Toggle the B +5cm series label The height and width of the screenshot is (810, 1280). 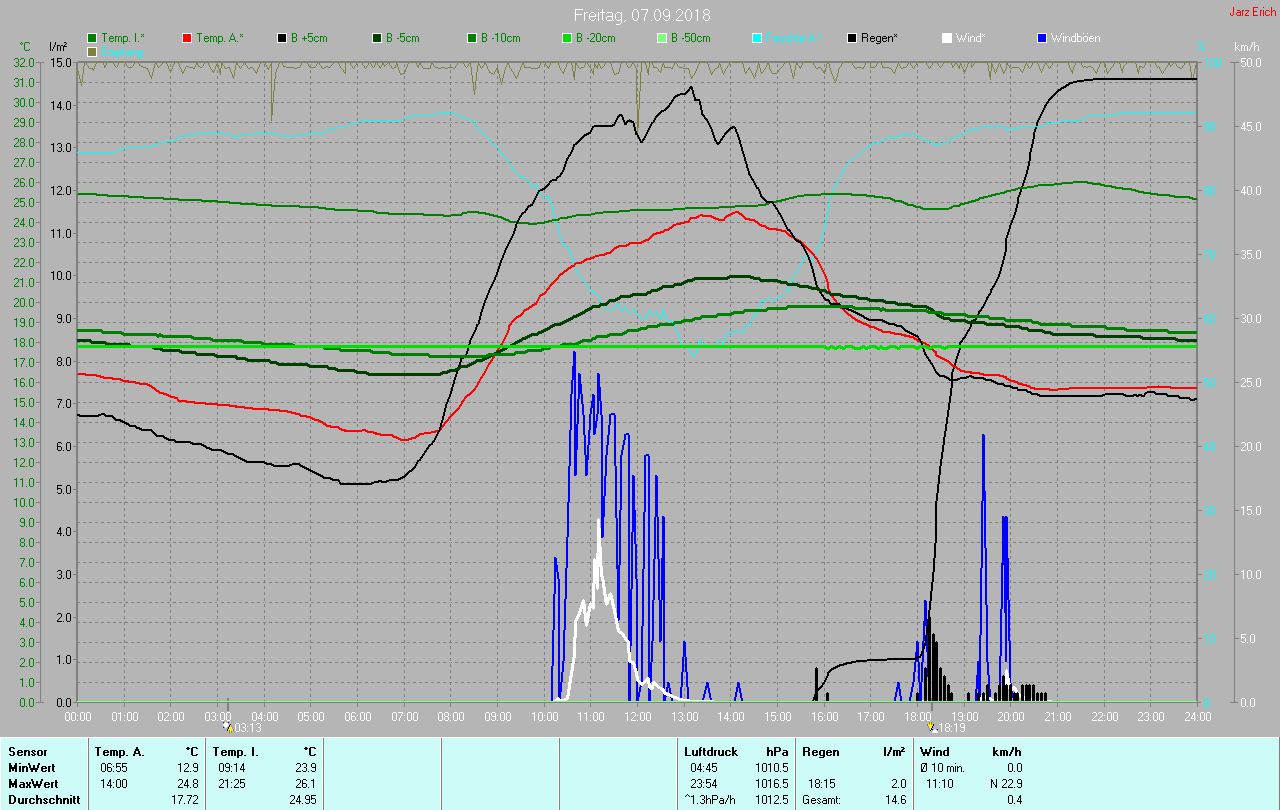(x=308, y=38)
